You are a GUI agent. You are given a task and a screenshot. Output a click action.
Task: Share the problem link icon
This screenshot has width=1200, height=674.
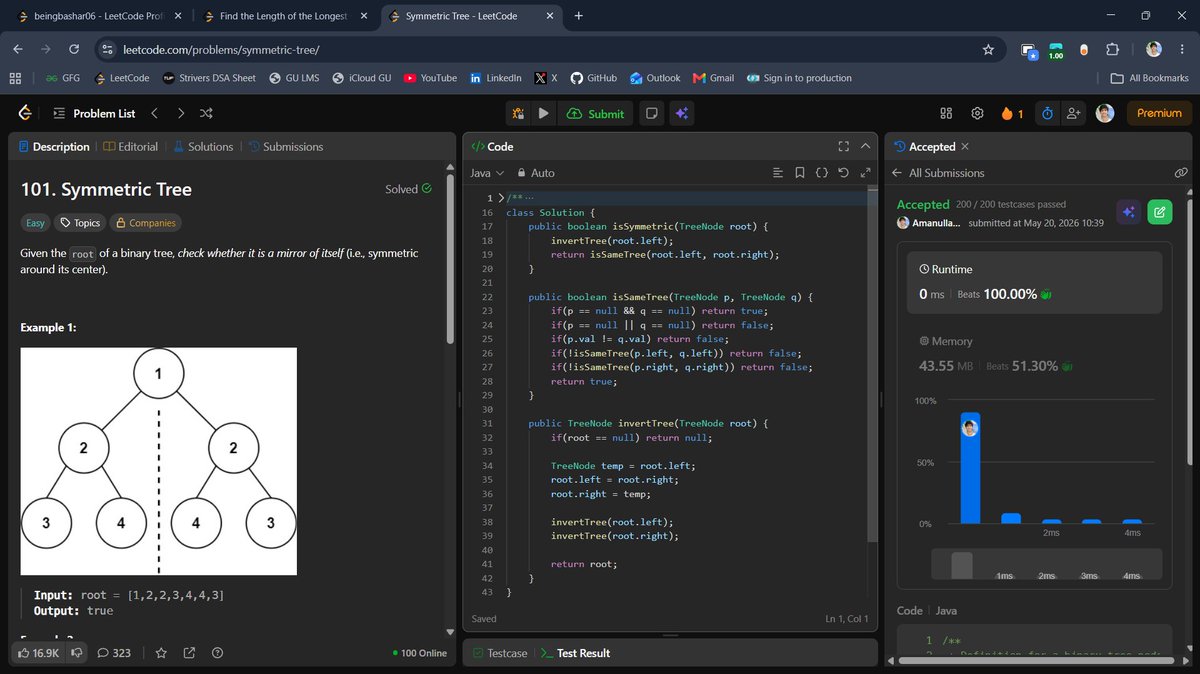[189, 653]
